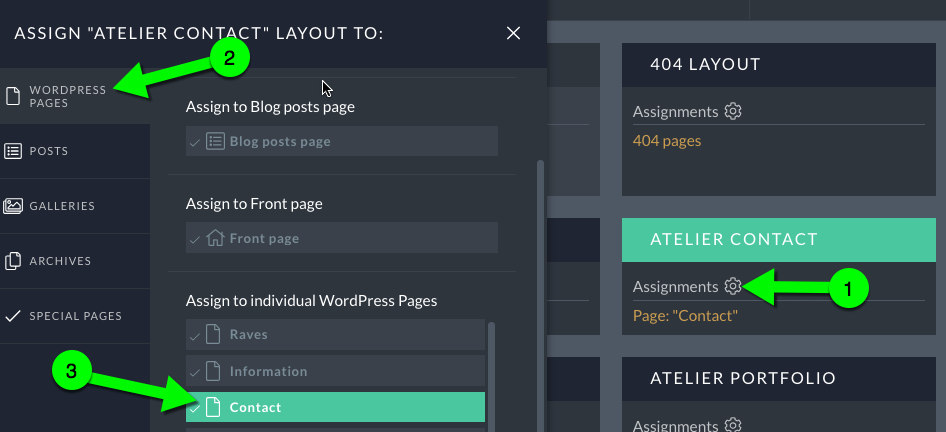Click Assign to individual WordPress Pages heading
Viewport: 946px width, 432px height.
311,300
